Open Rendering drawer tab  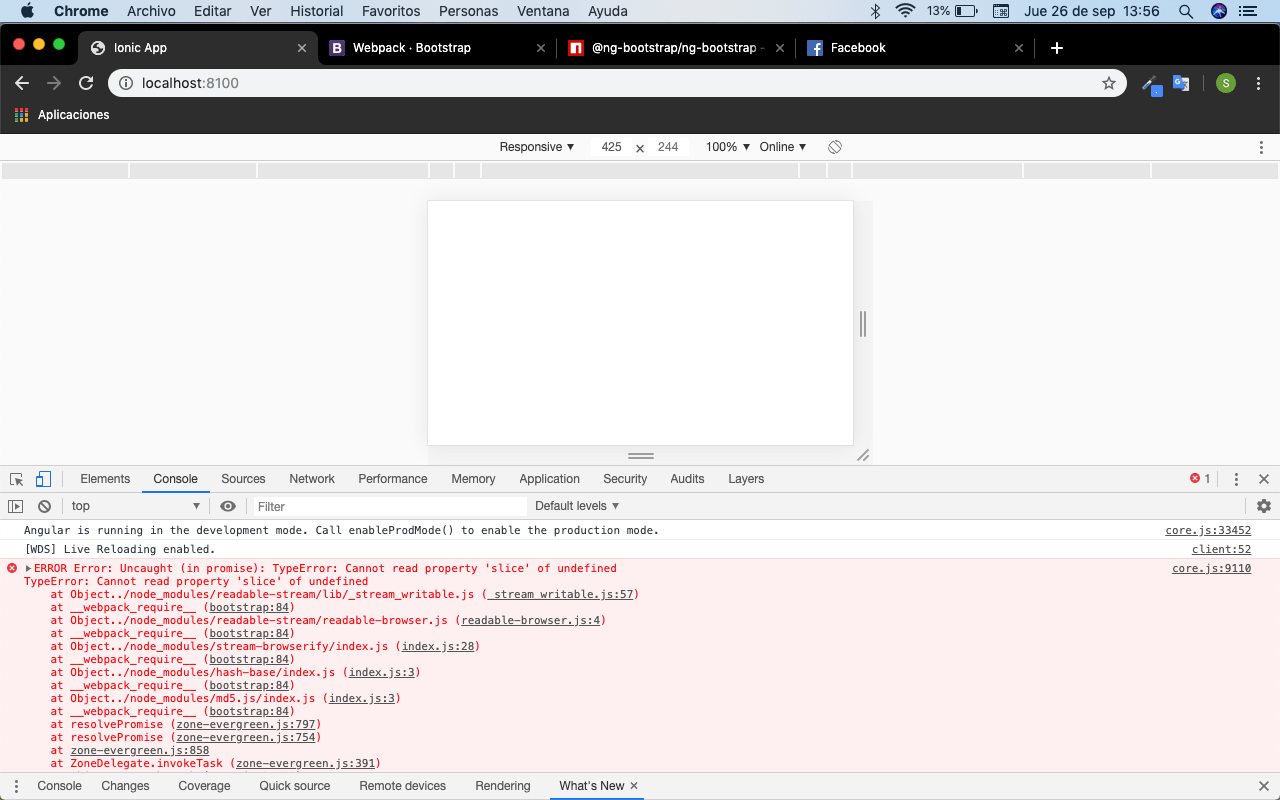[503, 786]
